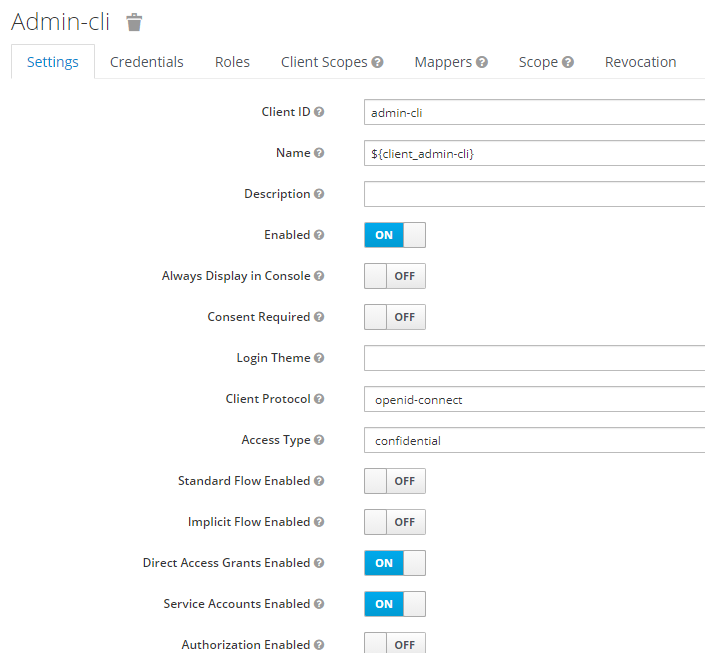
Task: Open Access Type confidential dropdown
Action: point(535,440)
